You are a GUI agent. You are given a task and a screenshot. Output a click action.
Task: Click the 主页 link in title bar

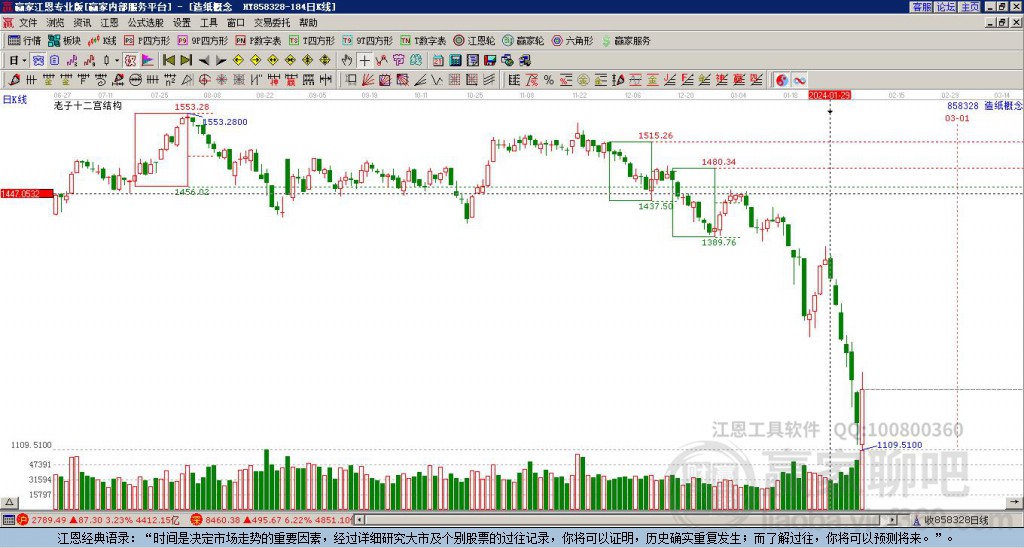[x=969, y=7]
